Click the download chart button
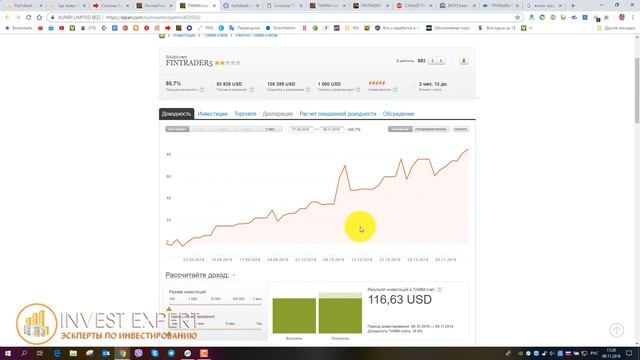Screen dimensions: 640x360 [460, 129]
